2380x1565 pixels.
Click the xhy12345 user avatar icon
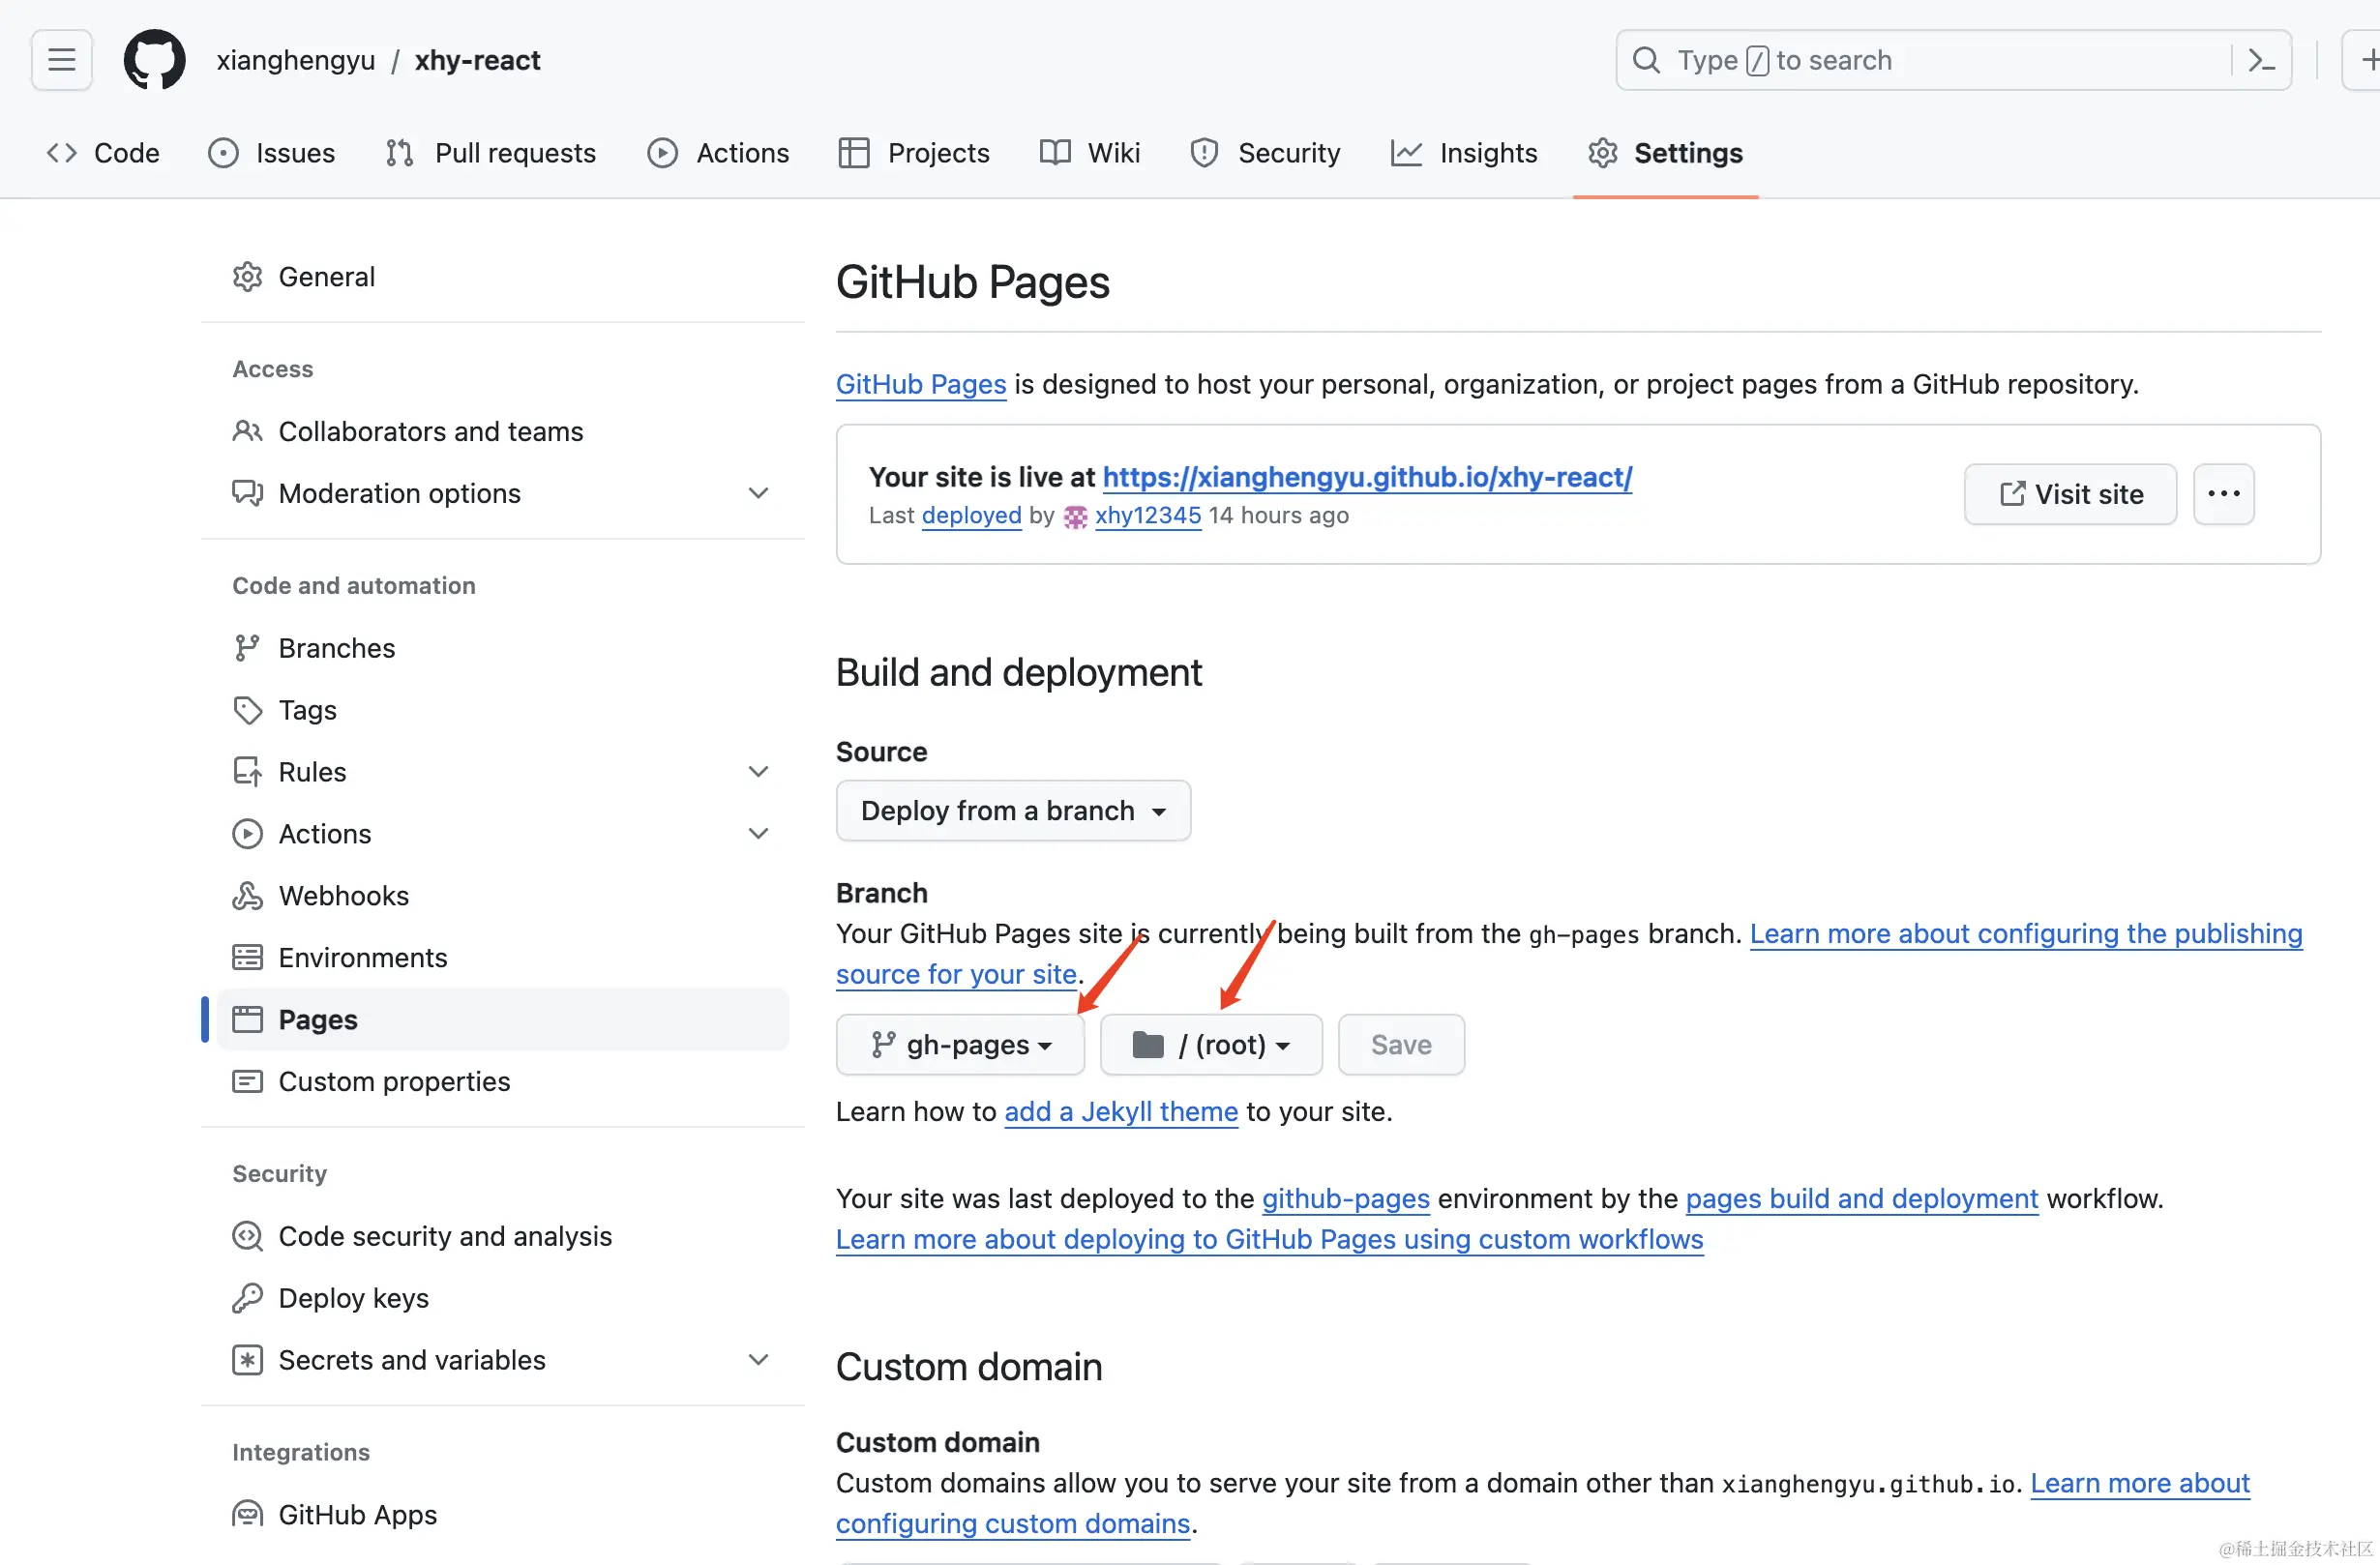1075,517
